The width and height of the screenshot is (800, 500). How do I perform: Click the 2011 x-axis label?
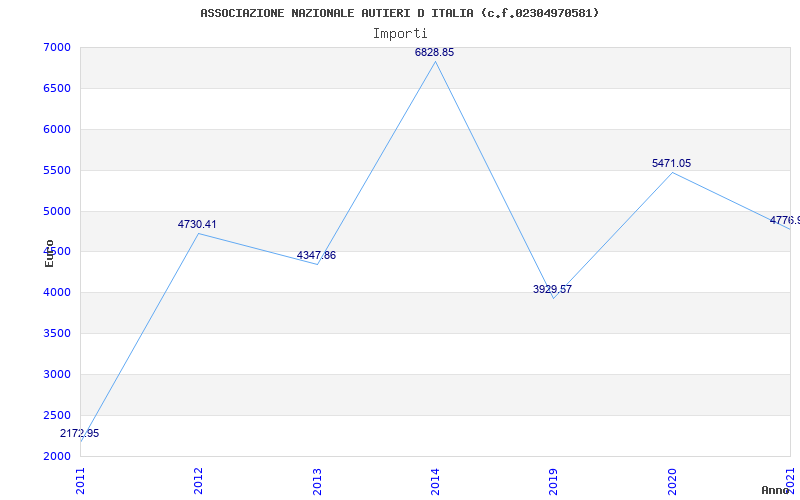coord(81,481)
